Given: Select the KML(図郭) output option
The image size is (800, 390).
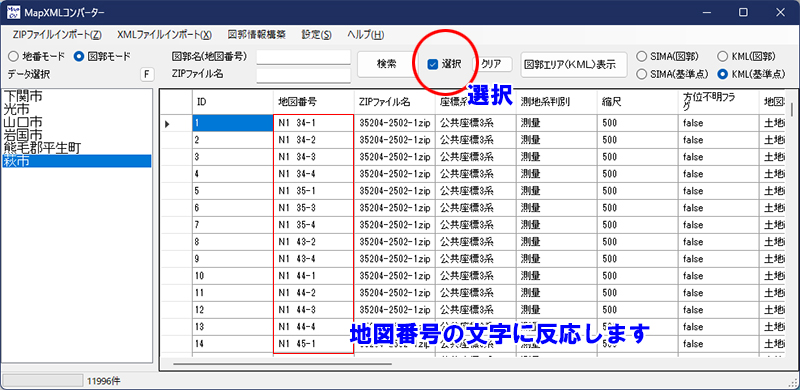Looking at the screenshot, I should (x=747, y=56).
